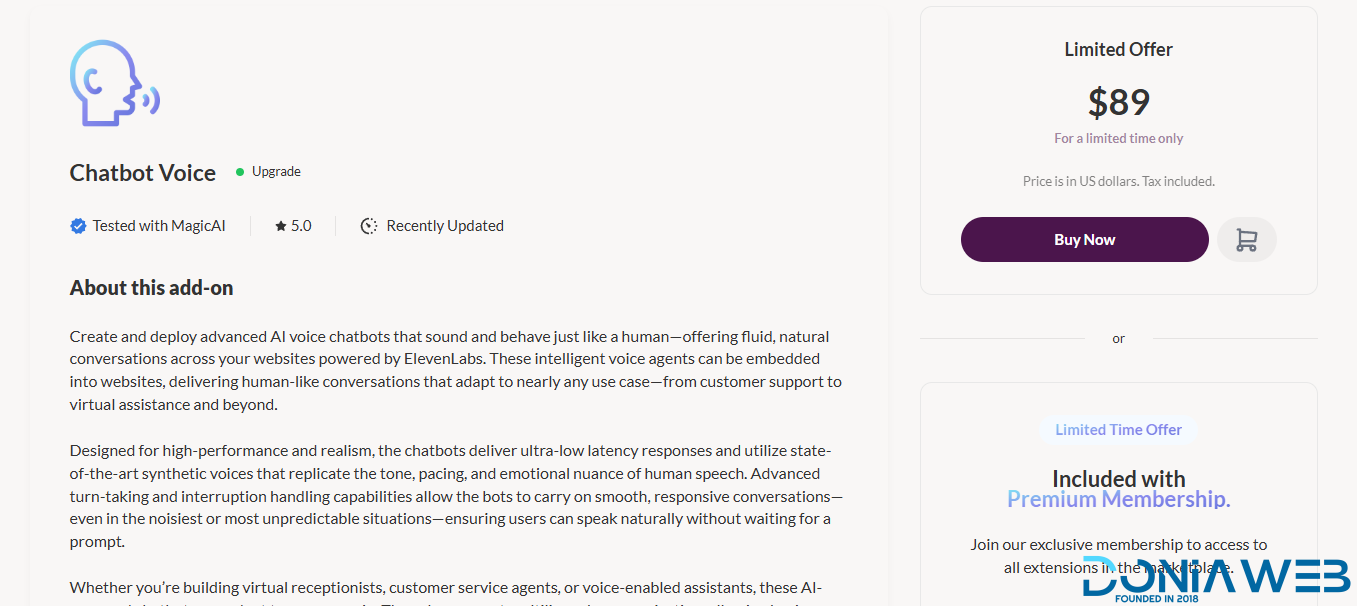Screen dimensions: 1357x606
Task: Click the For a limited time only text
Action: click(1118, 139)
